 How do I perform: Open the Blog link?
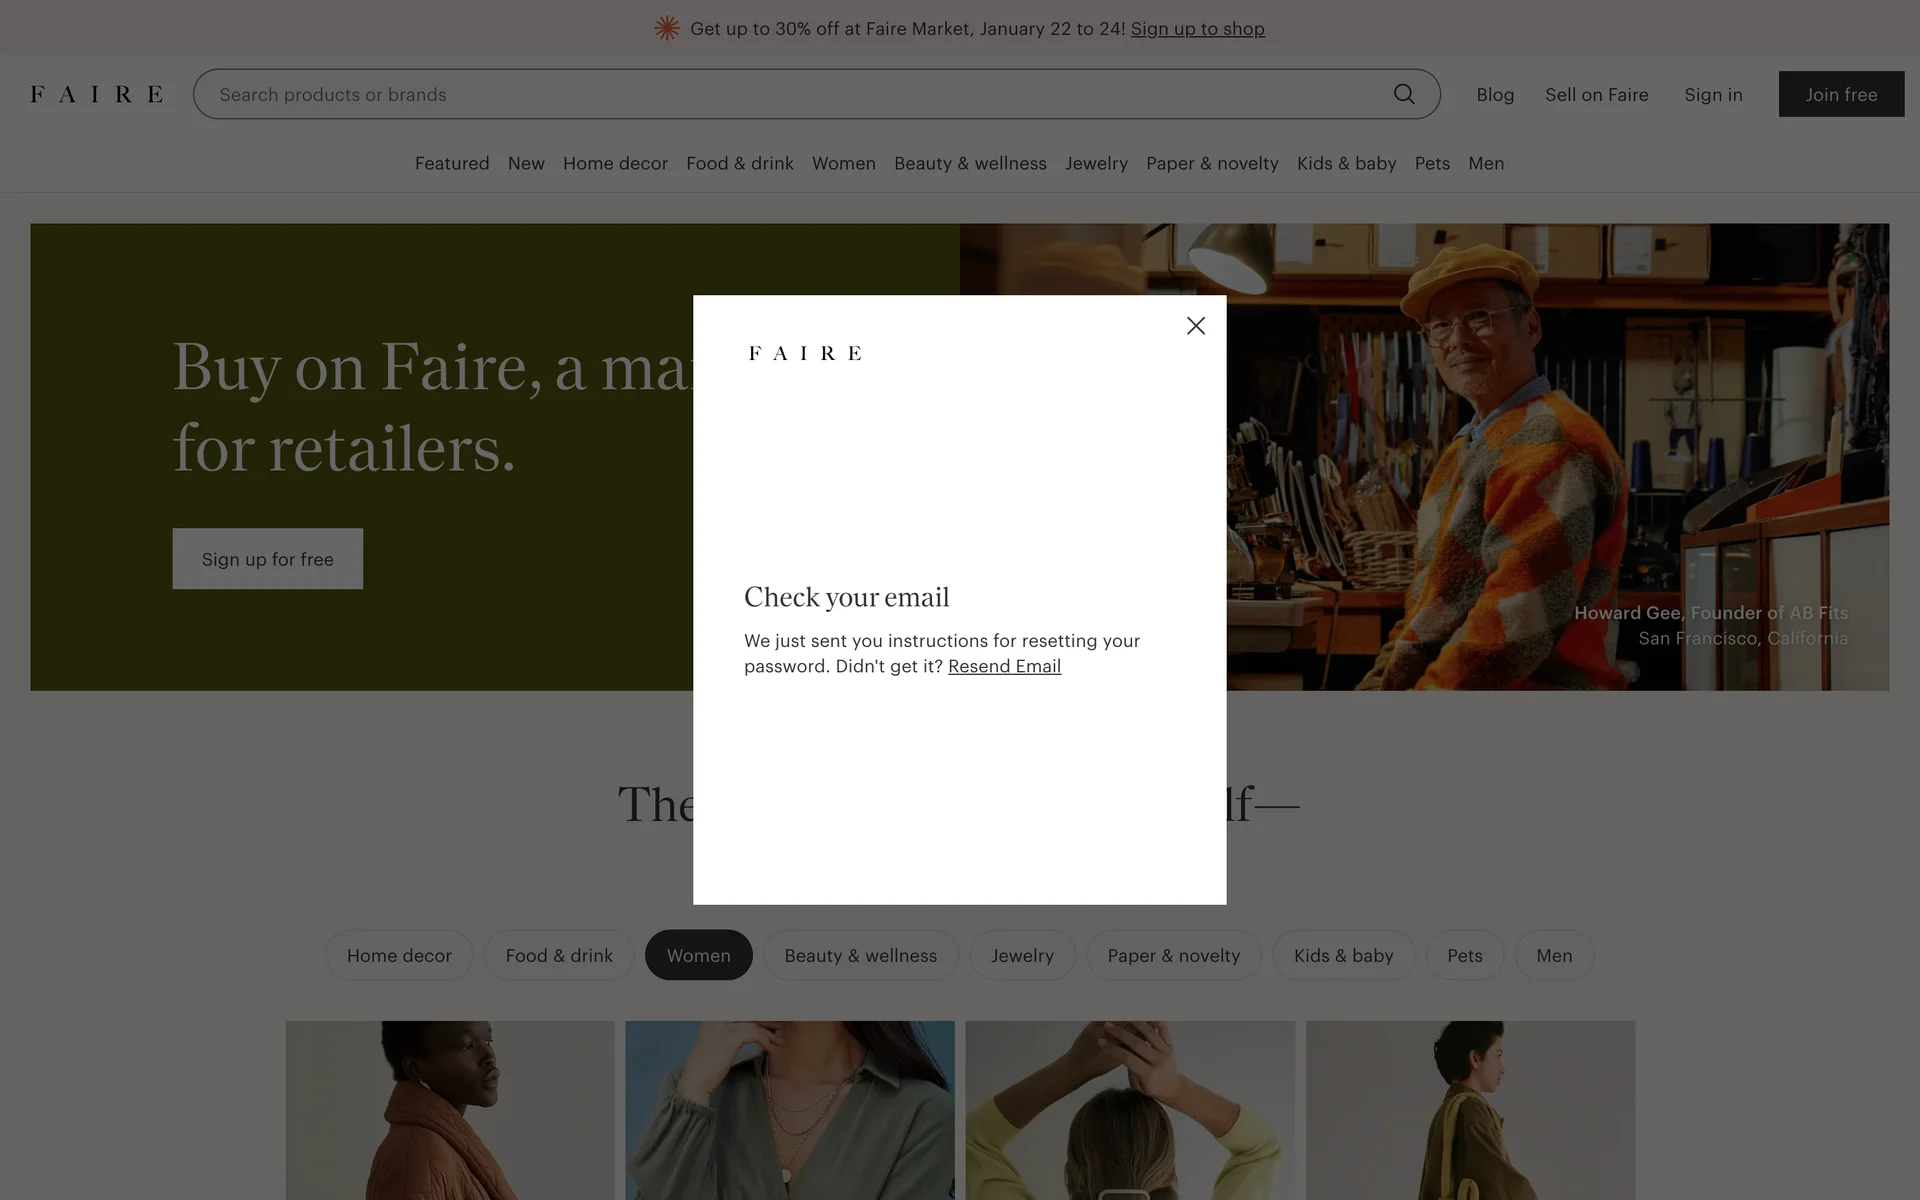(1495, 94)
